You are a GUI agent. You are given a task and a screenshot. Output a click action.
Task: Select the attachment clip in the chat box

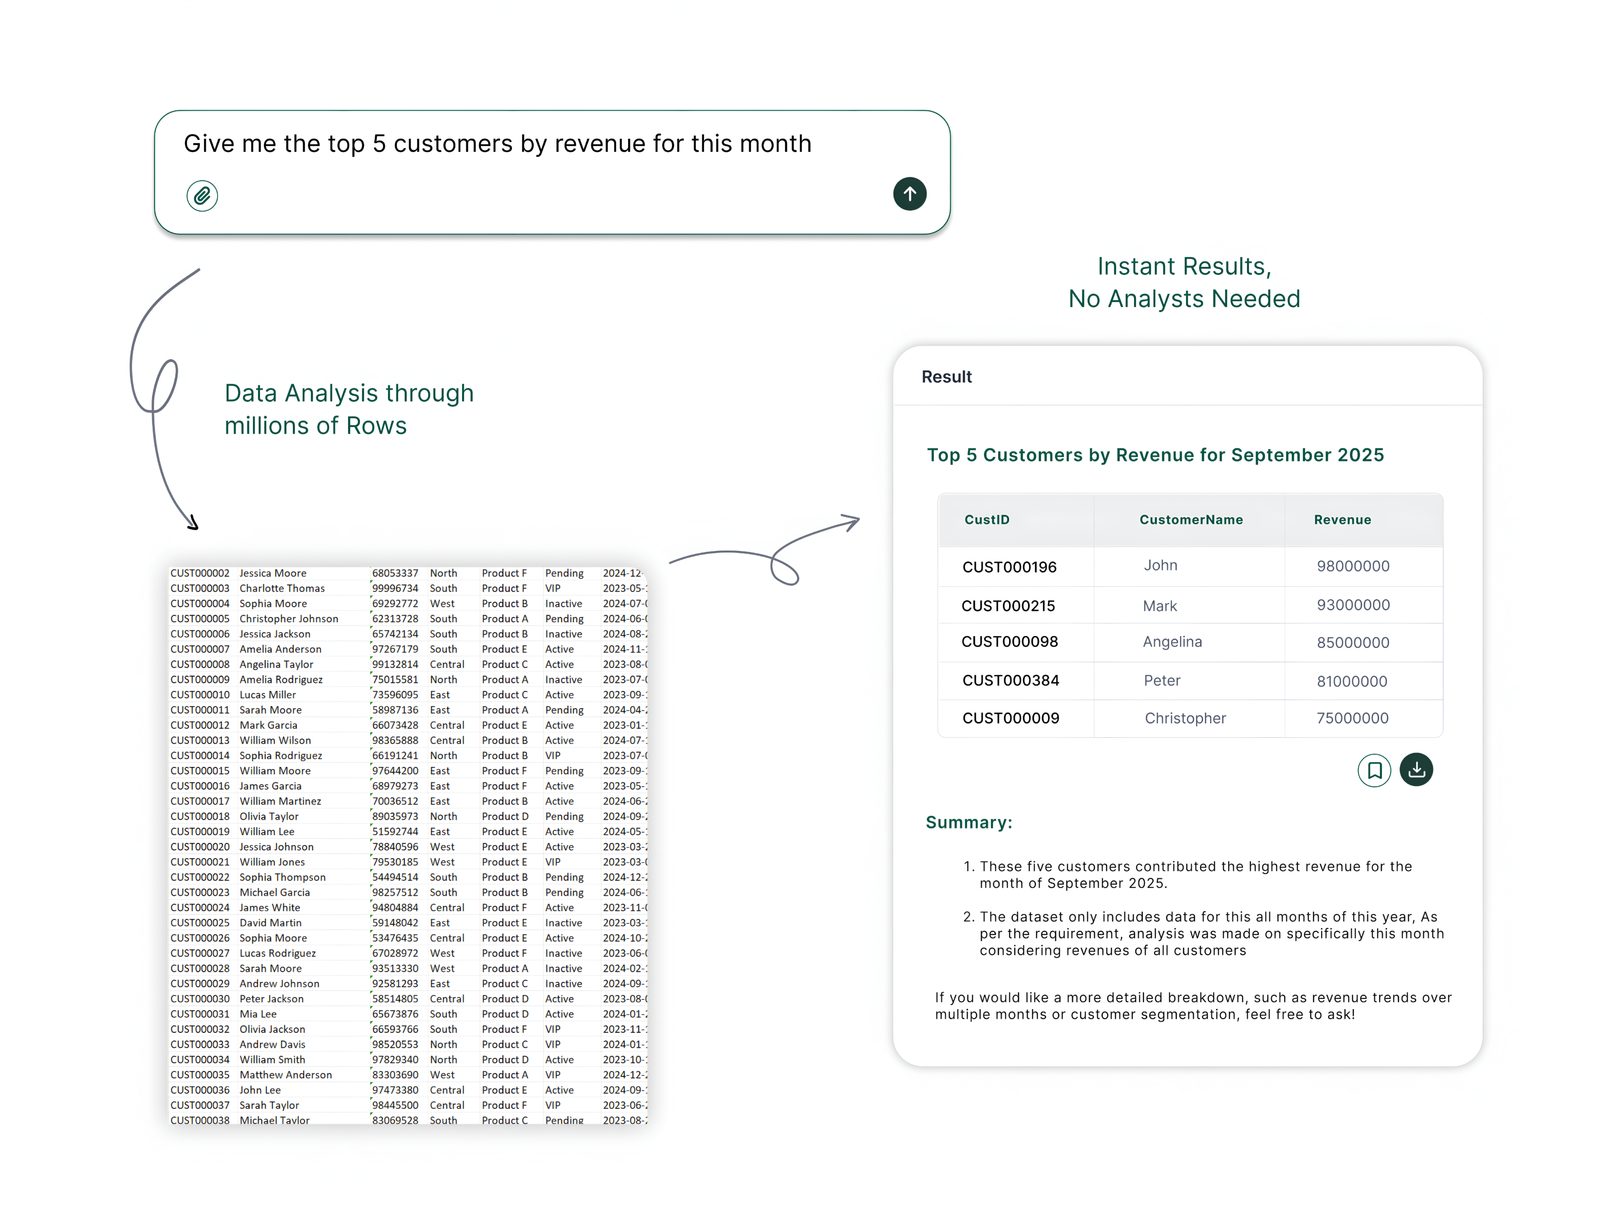pyautogui.click(x=202, y=195)
